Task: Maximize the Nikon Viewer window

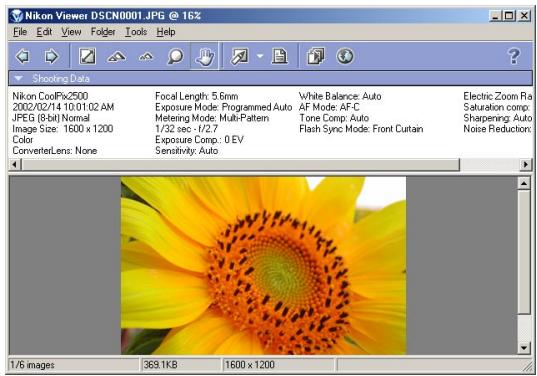Action: [x=509, y=16]
